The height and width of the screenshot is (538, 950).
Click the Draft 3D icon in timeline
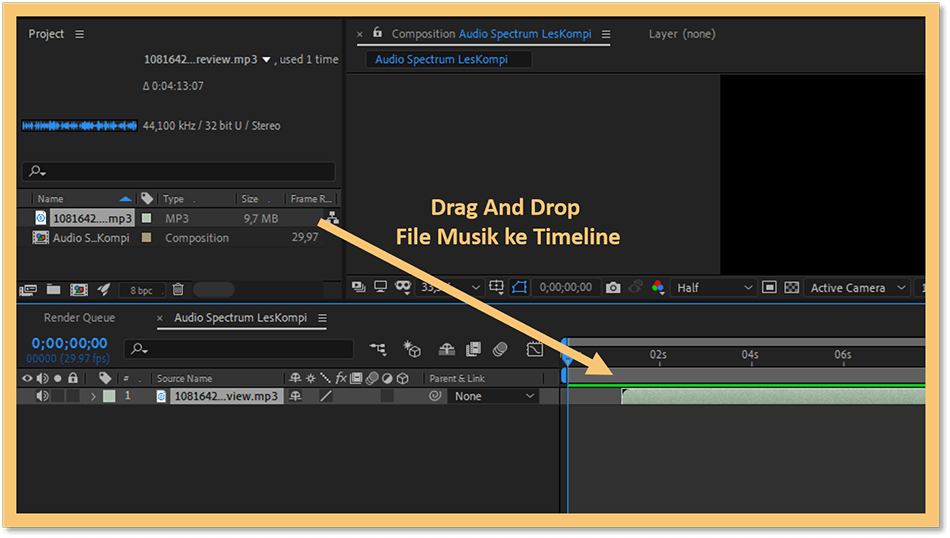[412, 348]
